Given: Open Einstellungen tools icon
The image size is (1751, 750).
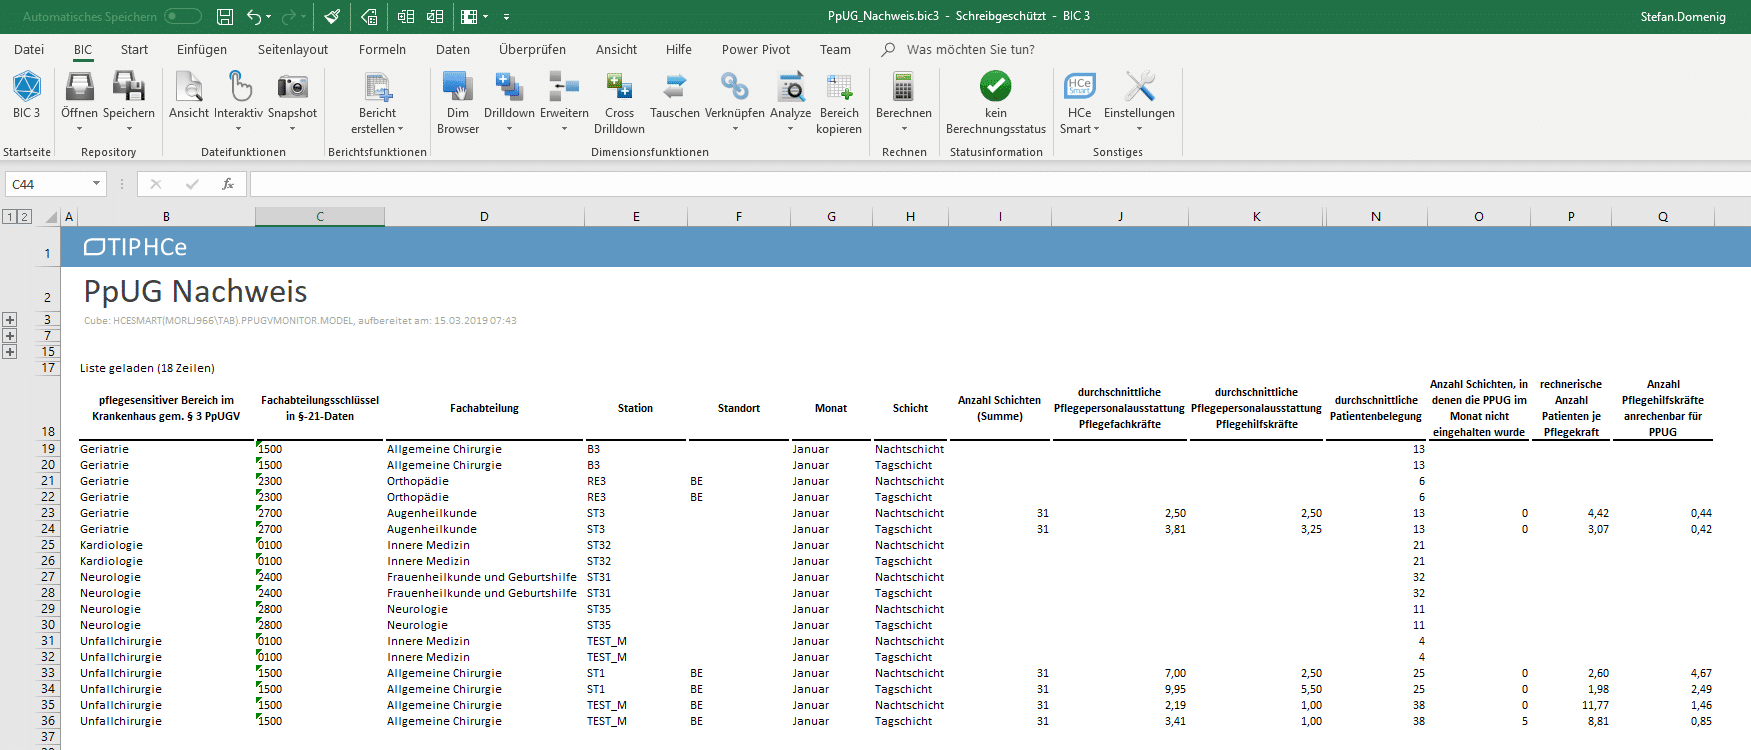Looking at the screenshot, I should 1140,87.
